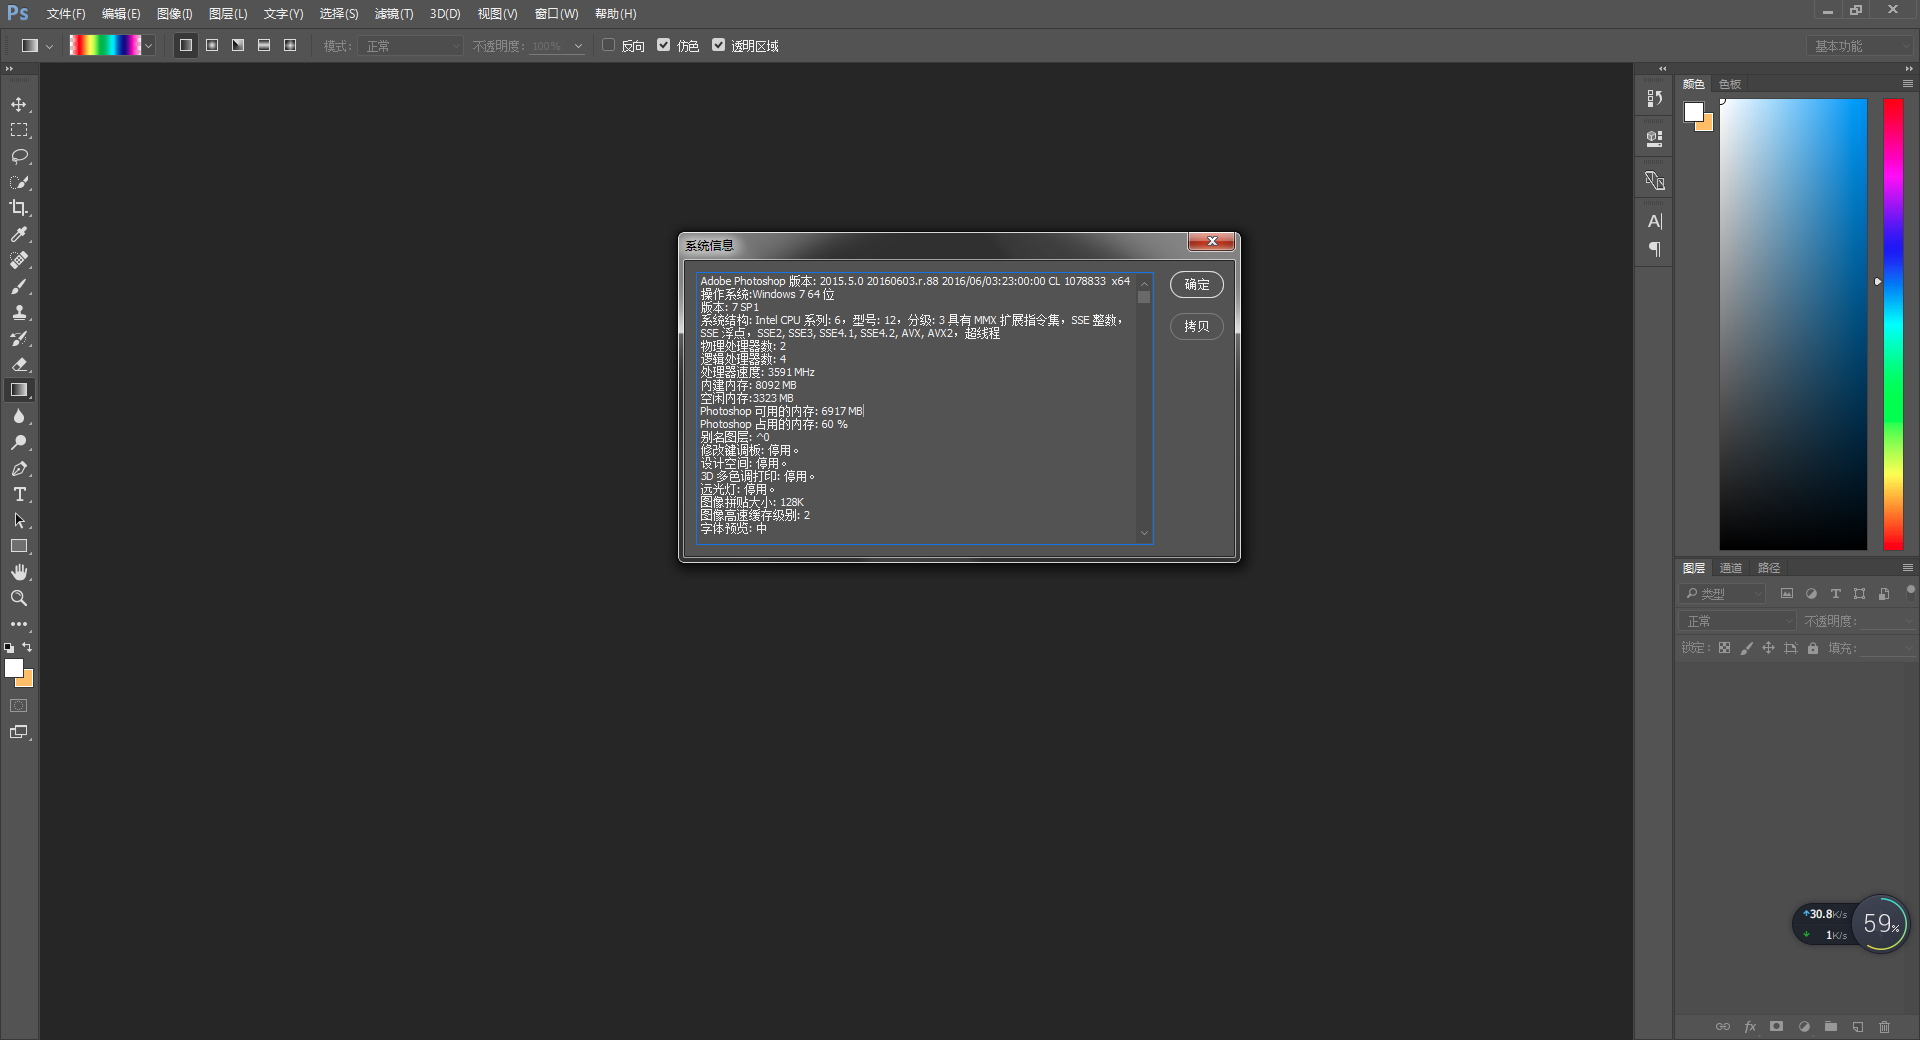Open the 文件(F) menu
1920x1040 pixels.
(x=66, y=14)
